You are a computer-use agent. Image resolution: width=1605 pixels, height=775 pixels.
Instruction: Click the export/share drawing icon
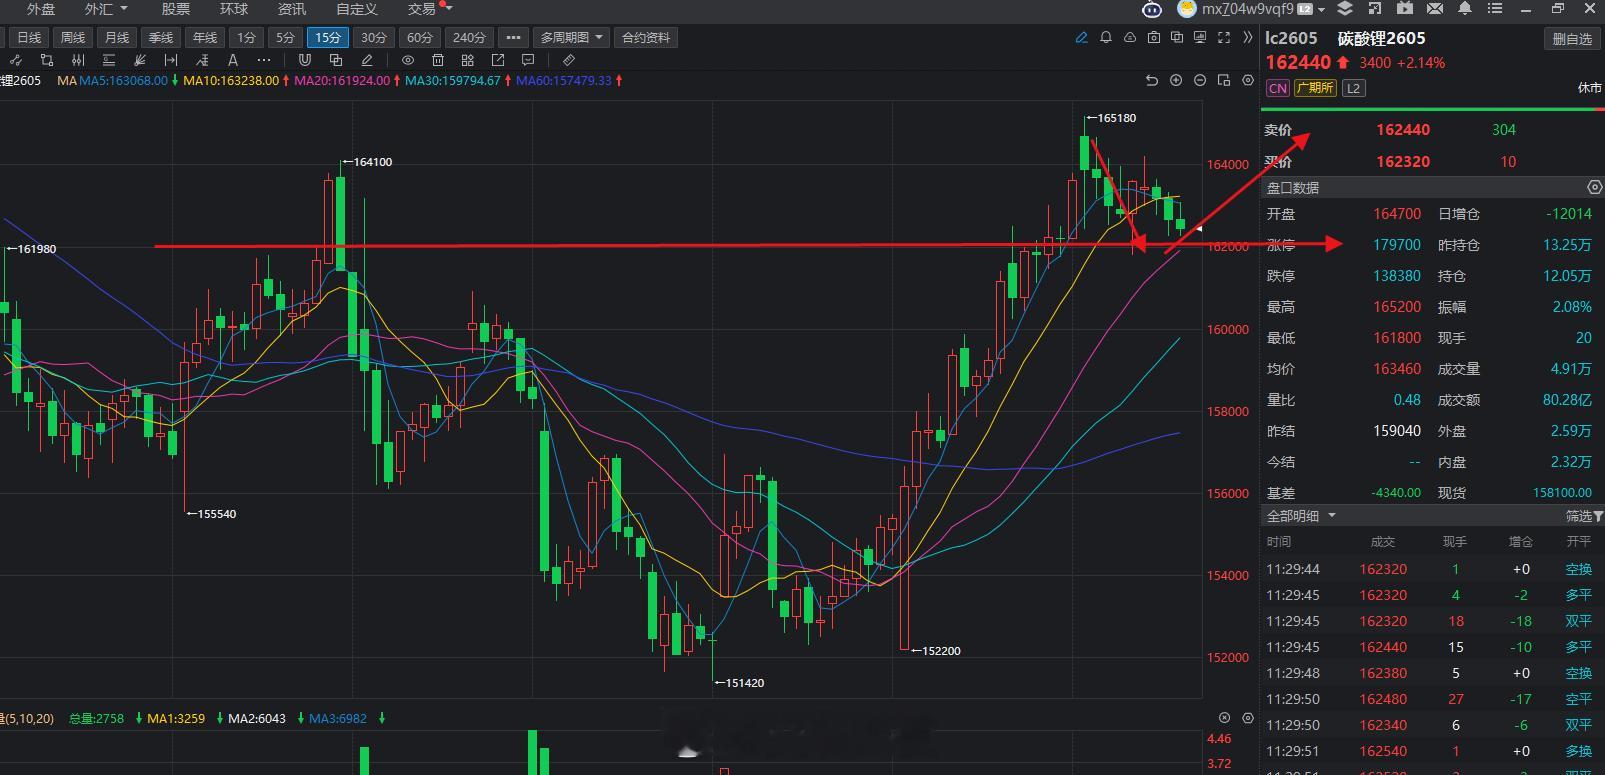(498, 60)
